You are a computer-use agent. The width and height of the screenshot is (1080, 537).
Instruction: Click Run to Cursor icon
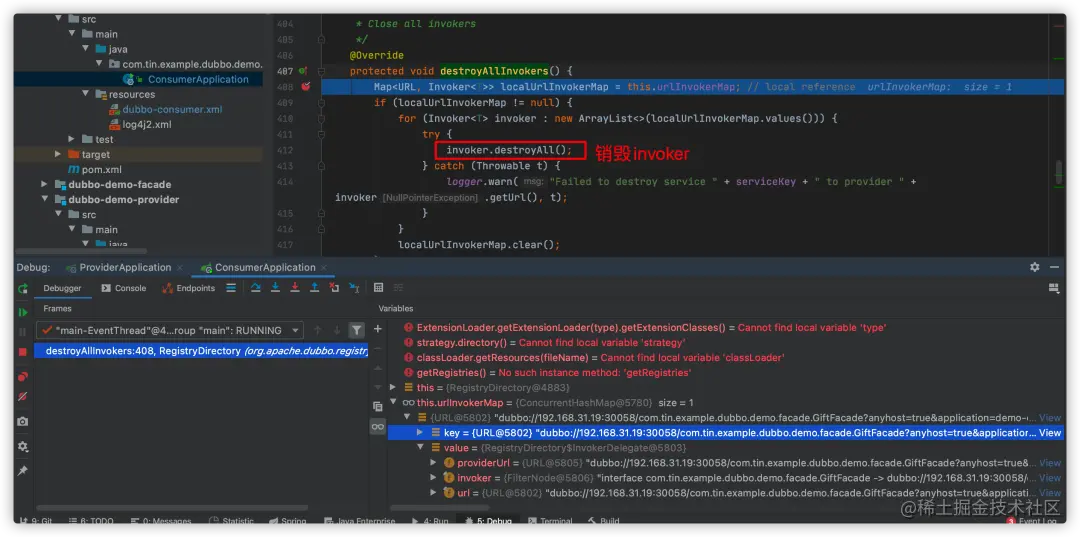(354, 288)
